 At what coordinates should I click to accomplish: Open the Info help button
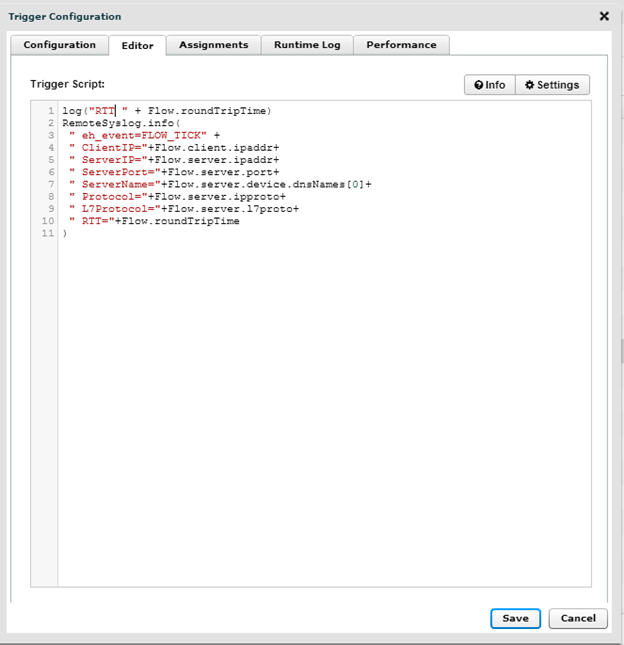(x=490, y=85)
